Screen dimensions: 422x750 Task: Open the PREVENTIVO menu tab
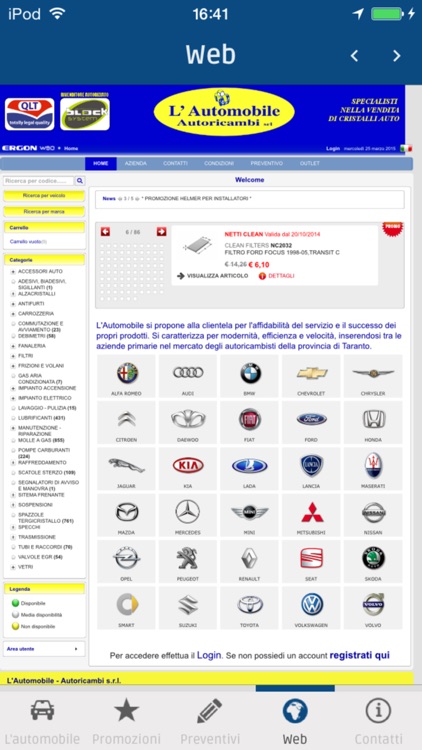(x=267, y=164)
